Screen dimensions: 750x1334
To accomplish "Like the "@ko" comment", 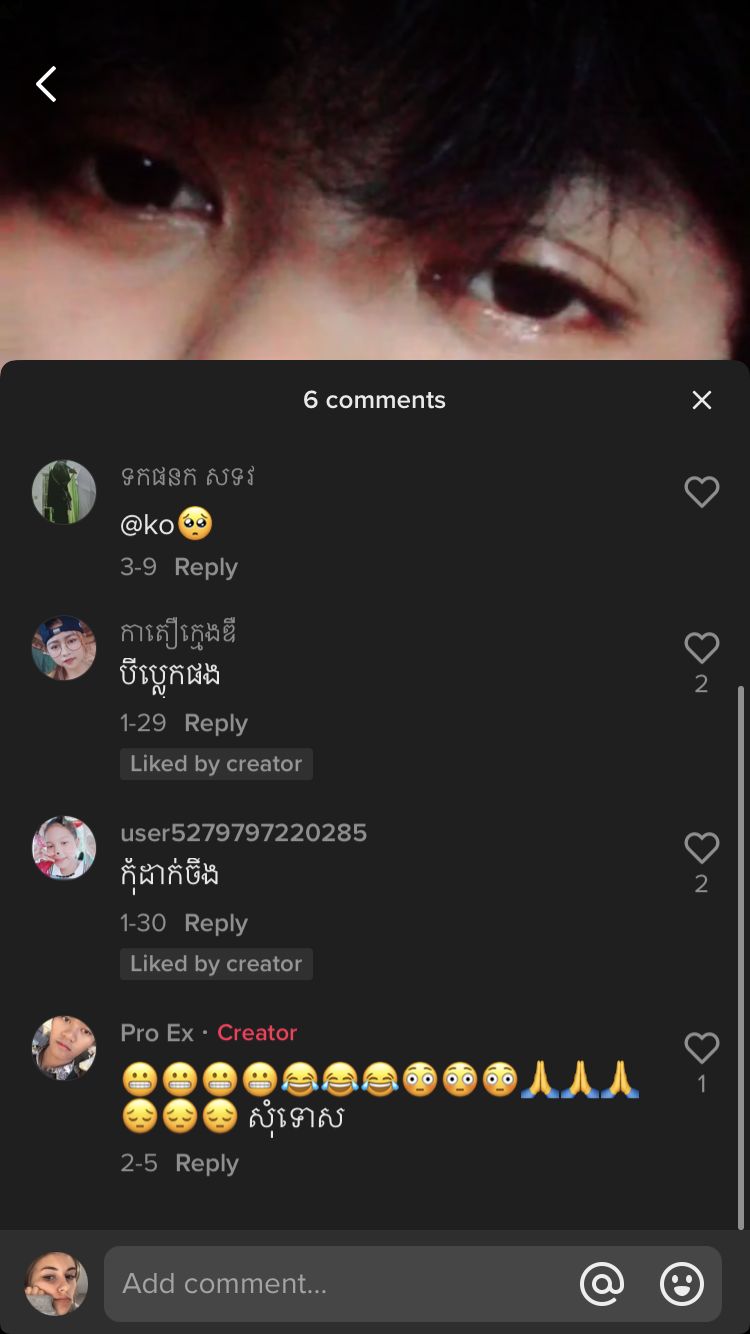I will pos(701,492).
